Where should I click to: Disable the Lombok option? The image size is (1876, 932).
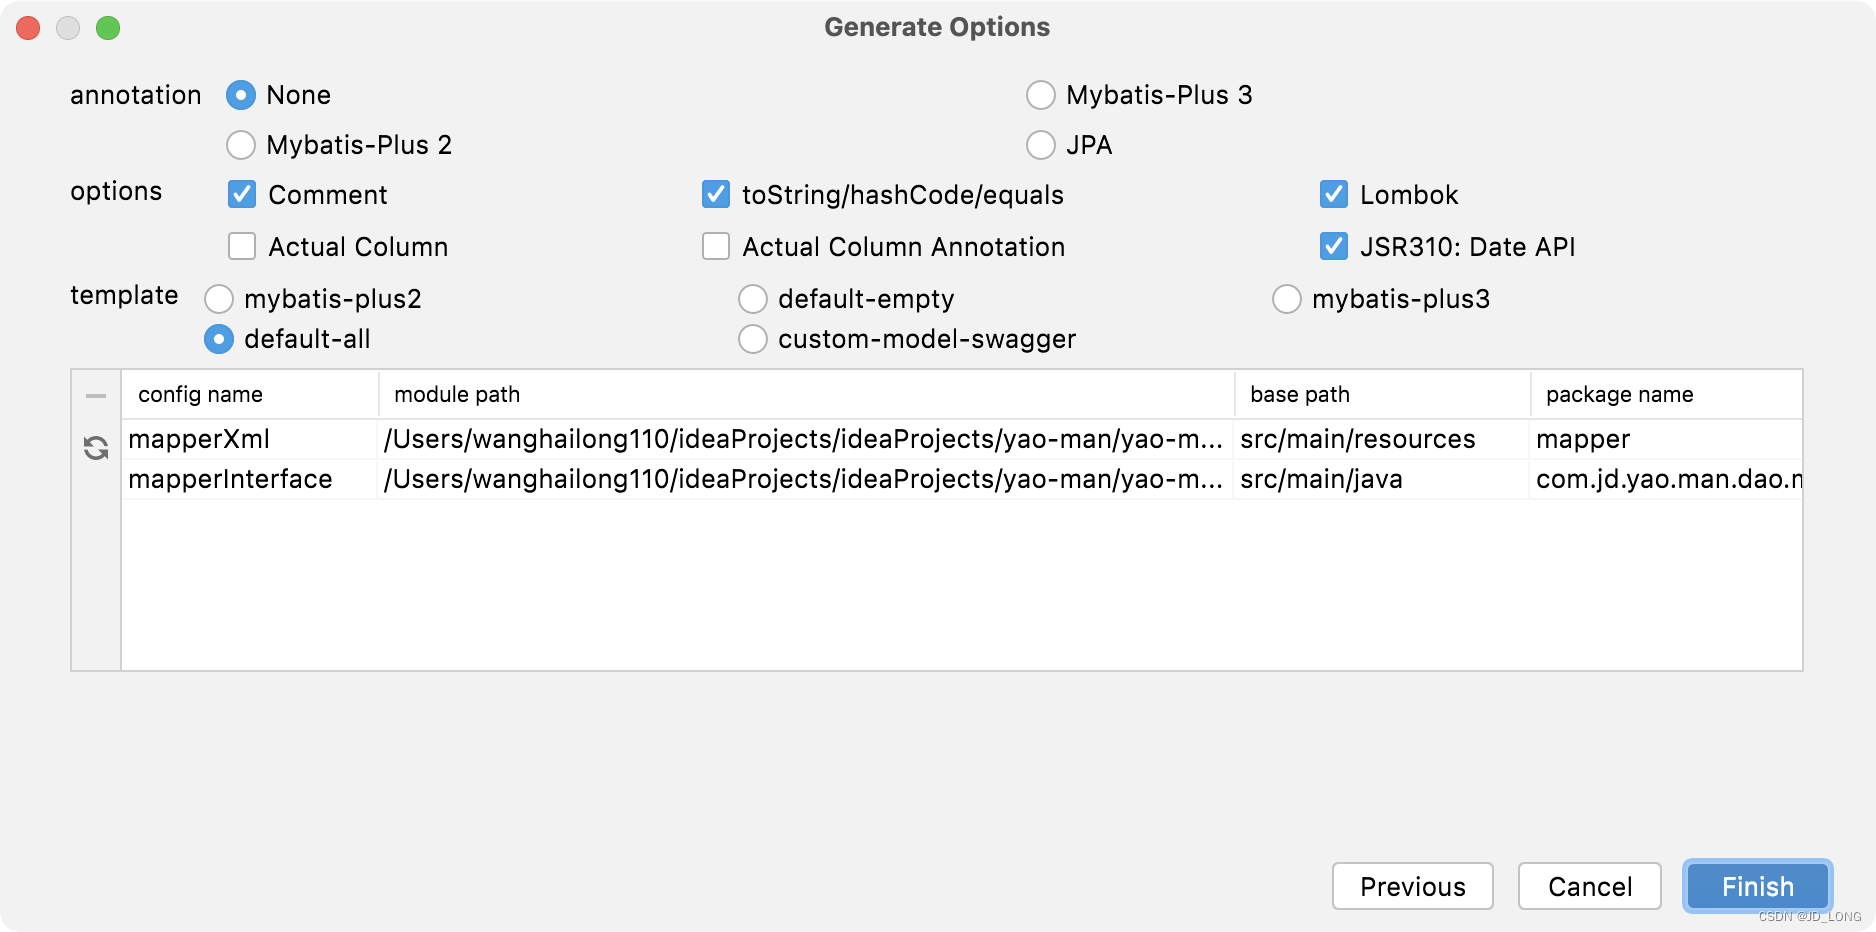pyautogui.click(x=1334, y=194)
